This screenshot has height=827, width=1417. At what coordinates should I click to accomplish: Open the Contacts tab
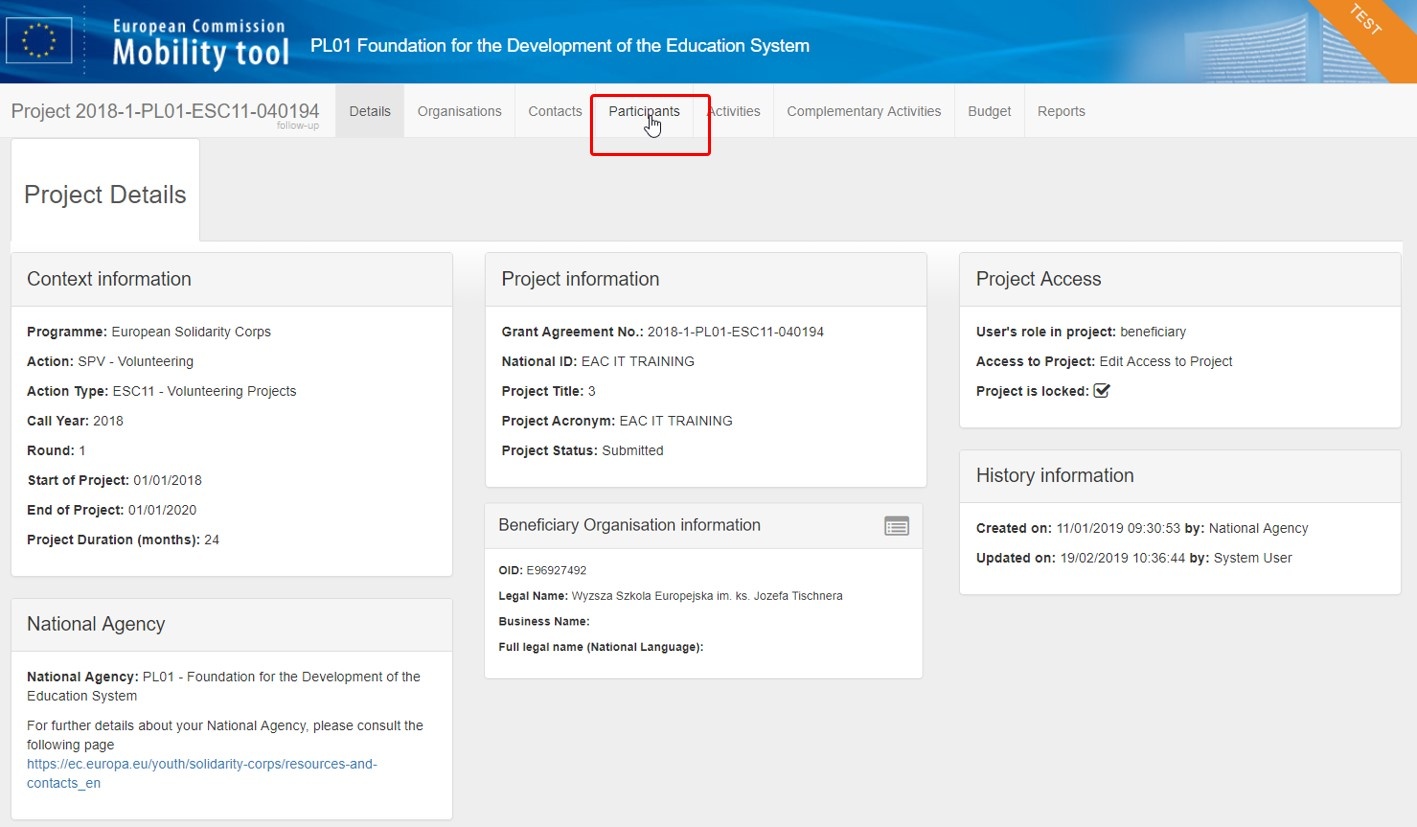tap(555, 111)
